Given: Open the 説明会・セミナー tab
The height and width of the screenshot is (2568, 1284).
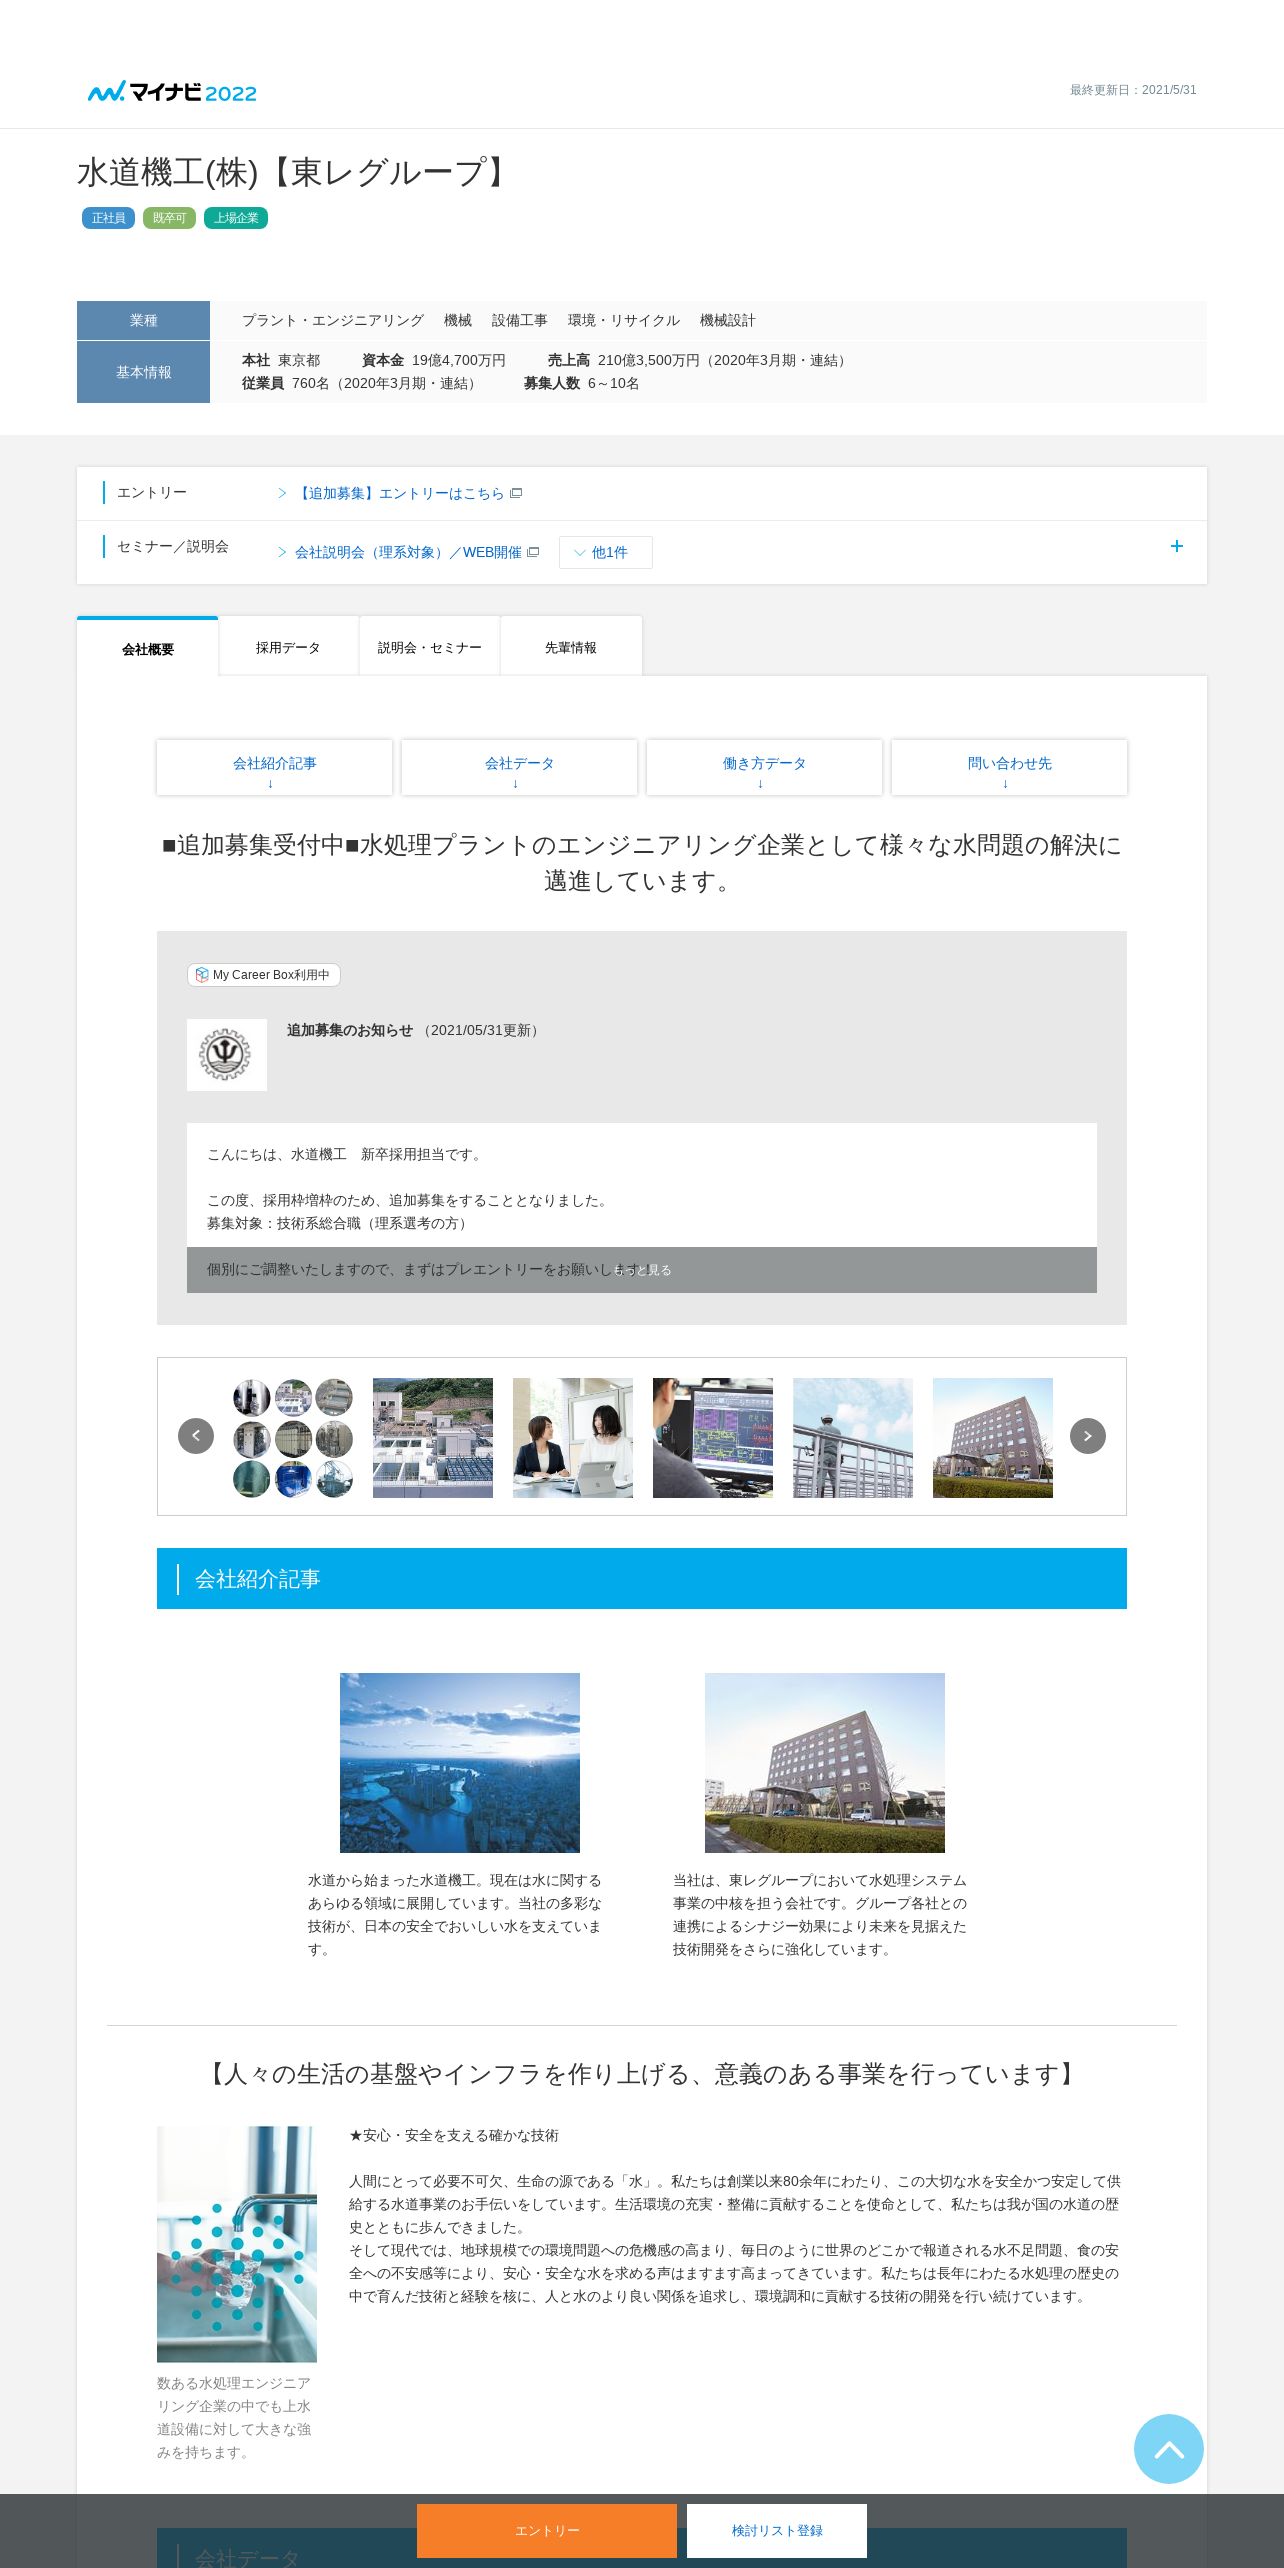Looking at the screenshot, I should coord(430,647).
